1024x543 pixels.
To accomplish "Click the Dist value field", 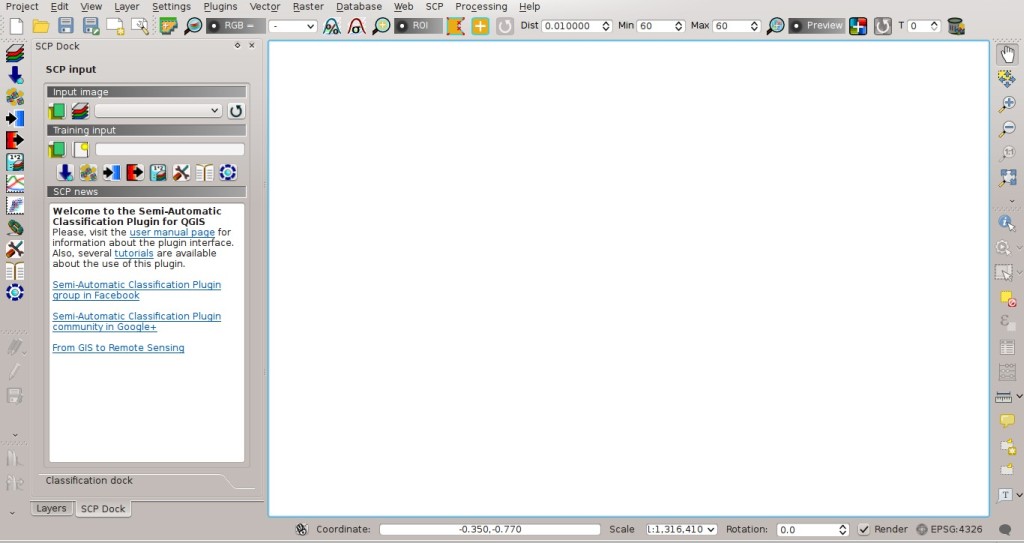I will point(571,26).
